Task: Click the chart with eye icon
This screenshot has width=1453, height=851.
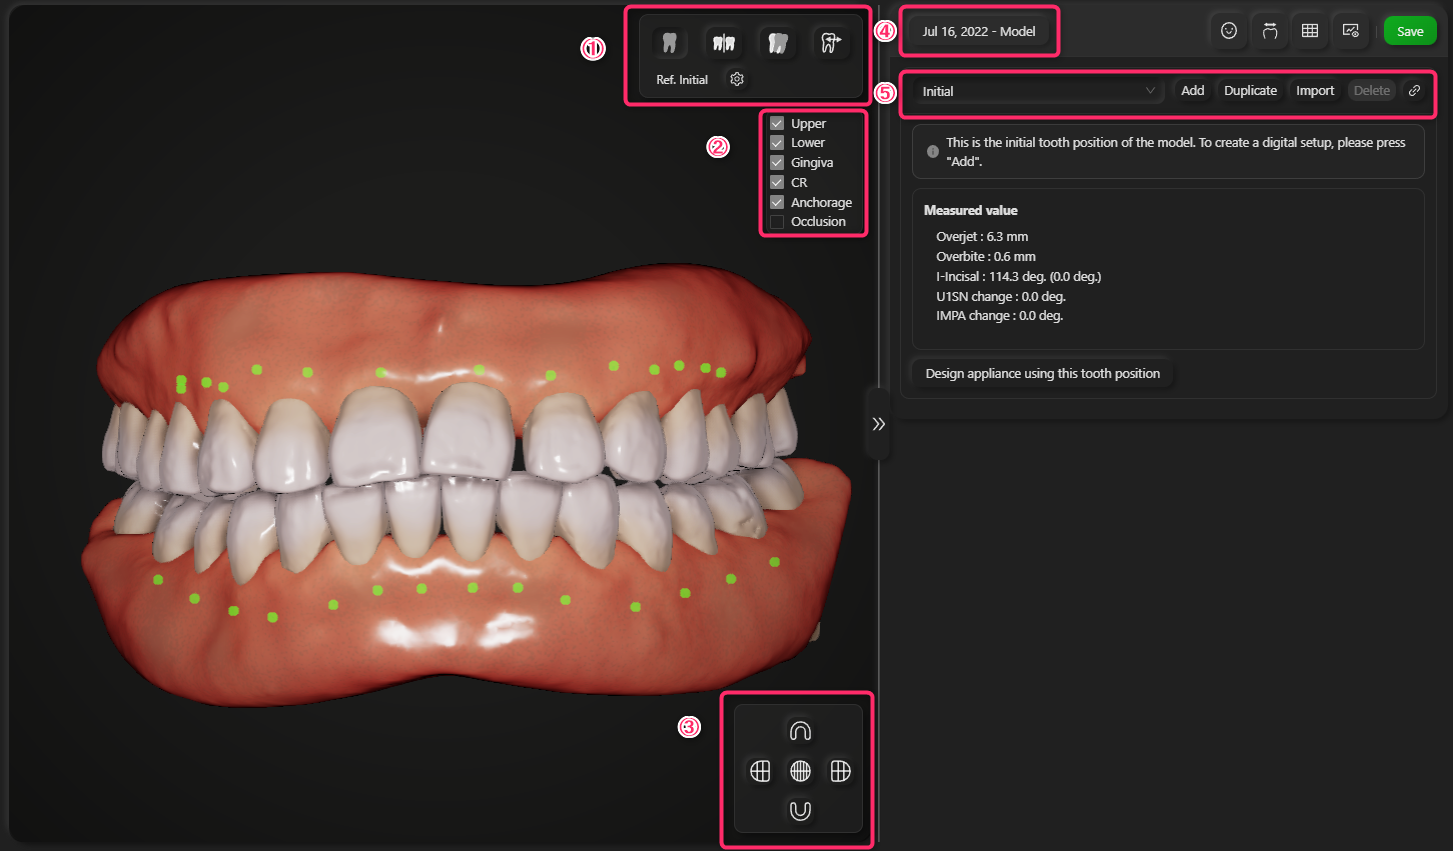Action: coord(1351,31)
